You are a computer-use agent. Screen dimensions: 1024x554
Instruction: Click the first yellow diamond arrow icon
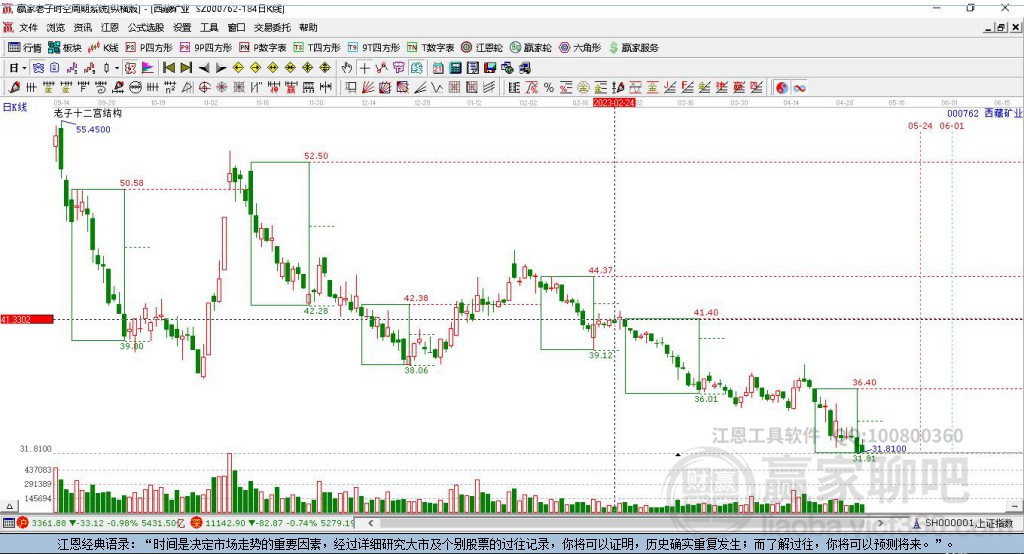[x=238, y=68]
